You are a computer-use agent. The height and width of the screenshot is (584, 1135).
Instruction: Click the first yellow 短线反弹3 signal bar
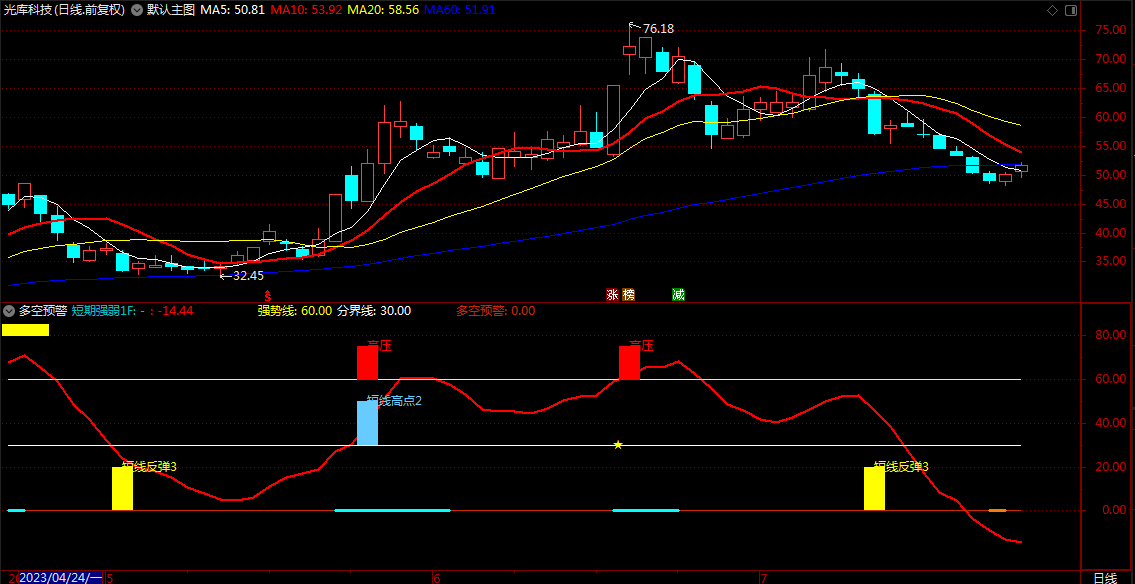pos(122,488)
